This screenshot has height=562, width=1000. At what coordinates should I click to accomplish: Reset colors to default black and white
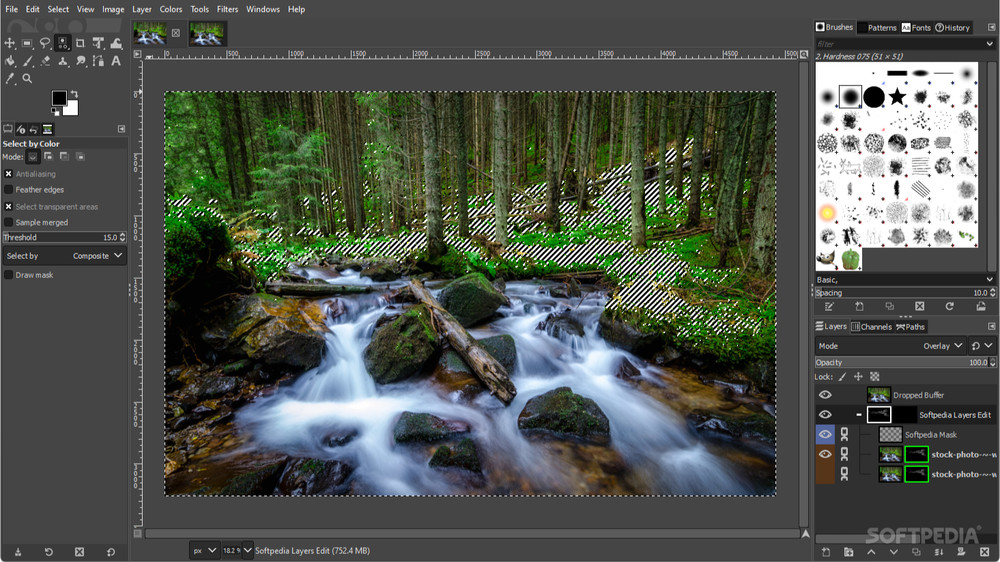point(55,112)
